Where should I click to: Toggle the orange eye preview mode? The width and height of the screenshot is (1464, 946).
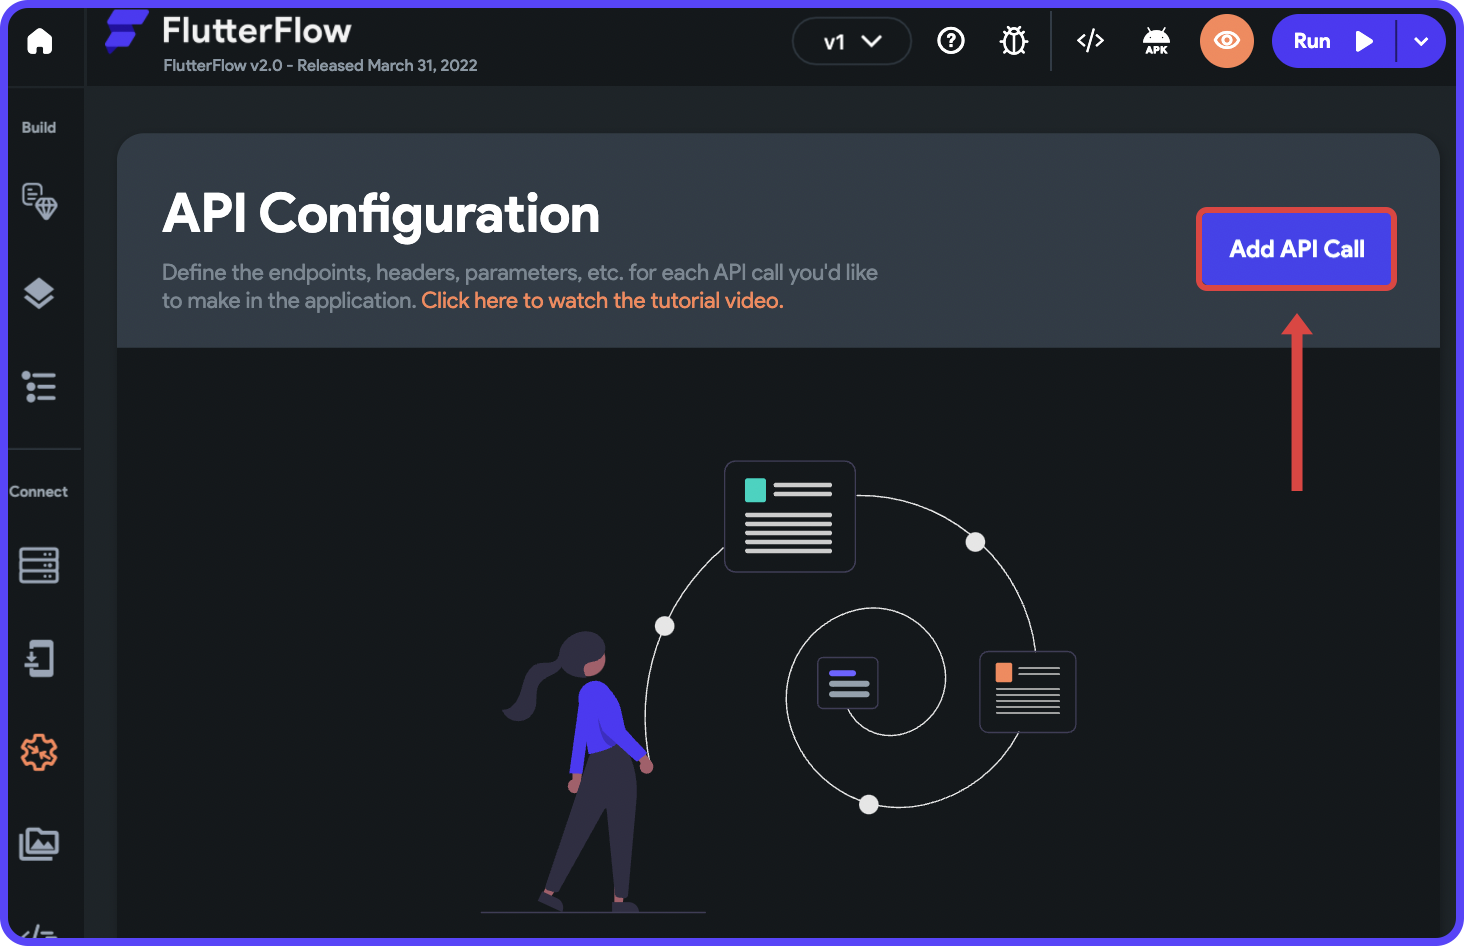tap(1226, 40)
